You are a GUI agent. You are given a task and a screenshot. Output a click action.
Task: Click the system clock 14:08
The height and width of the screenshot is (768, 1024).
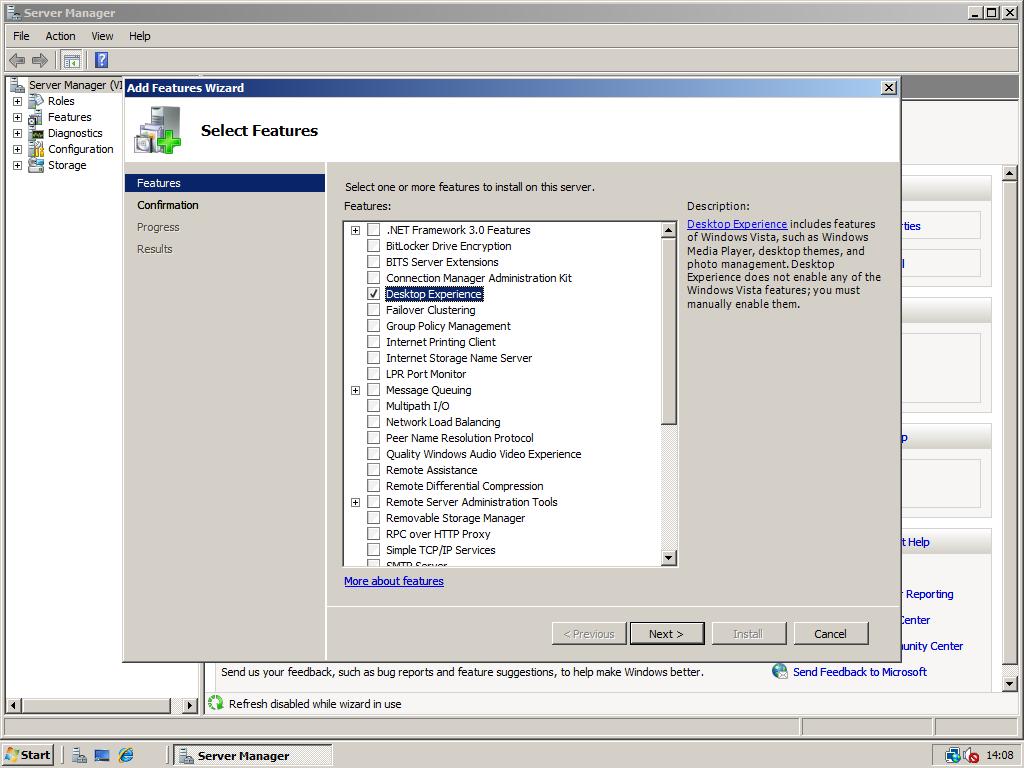pyautogui.click(x=1000, y=756)
